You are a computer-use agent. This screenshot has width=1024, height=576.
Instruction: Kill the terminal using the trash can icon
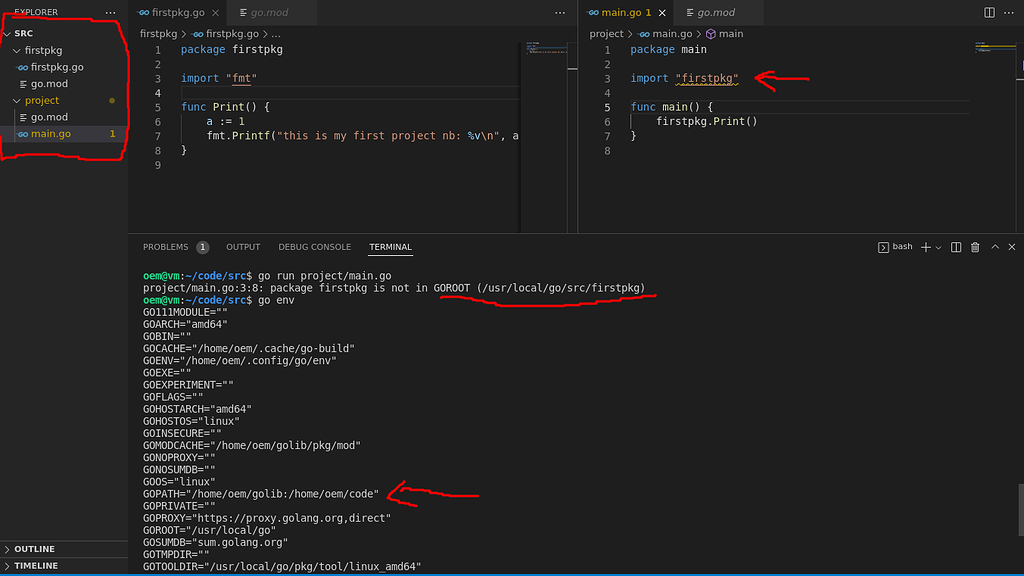coord(975,246)
